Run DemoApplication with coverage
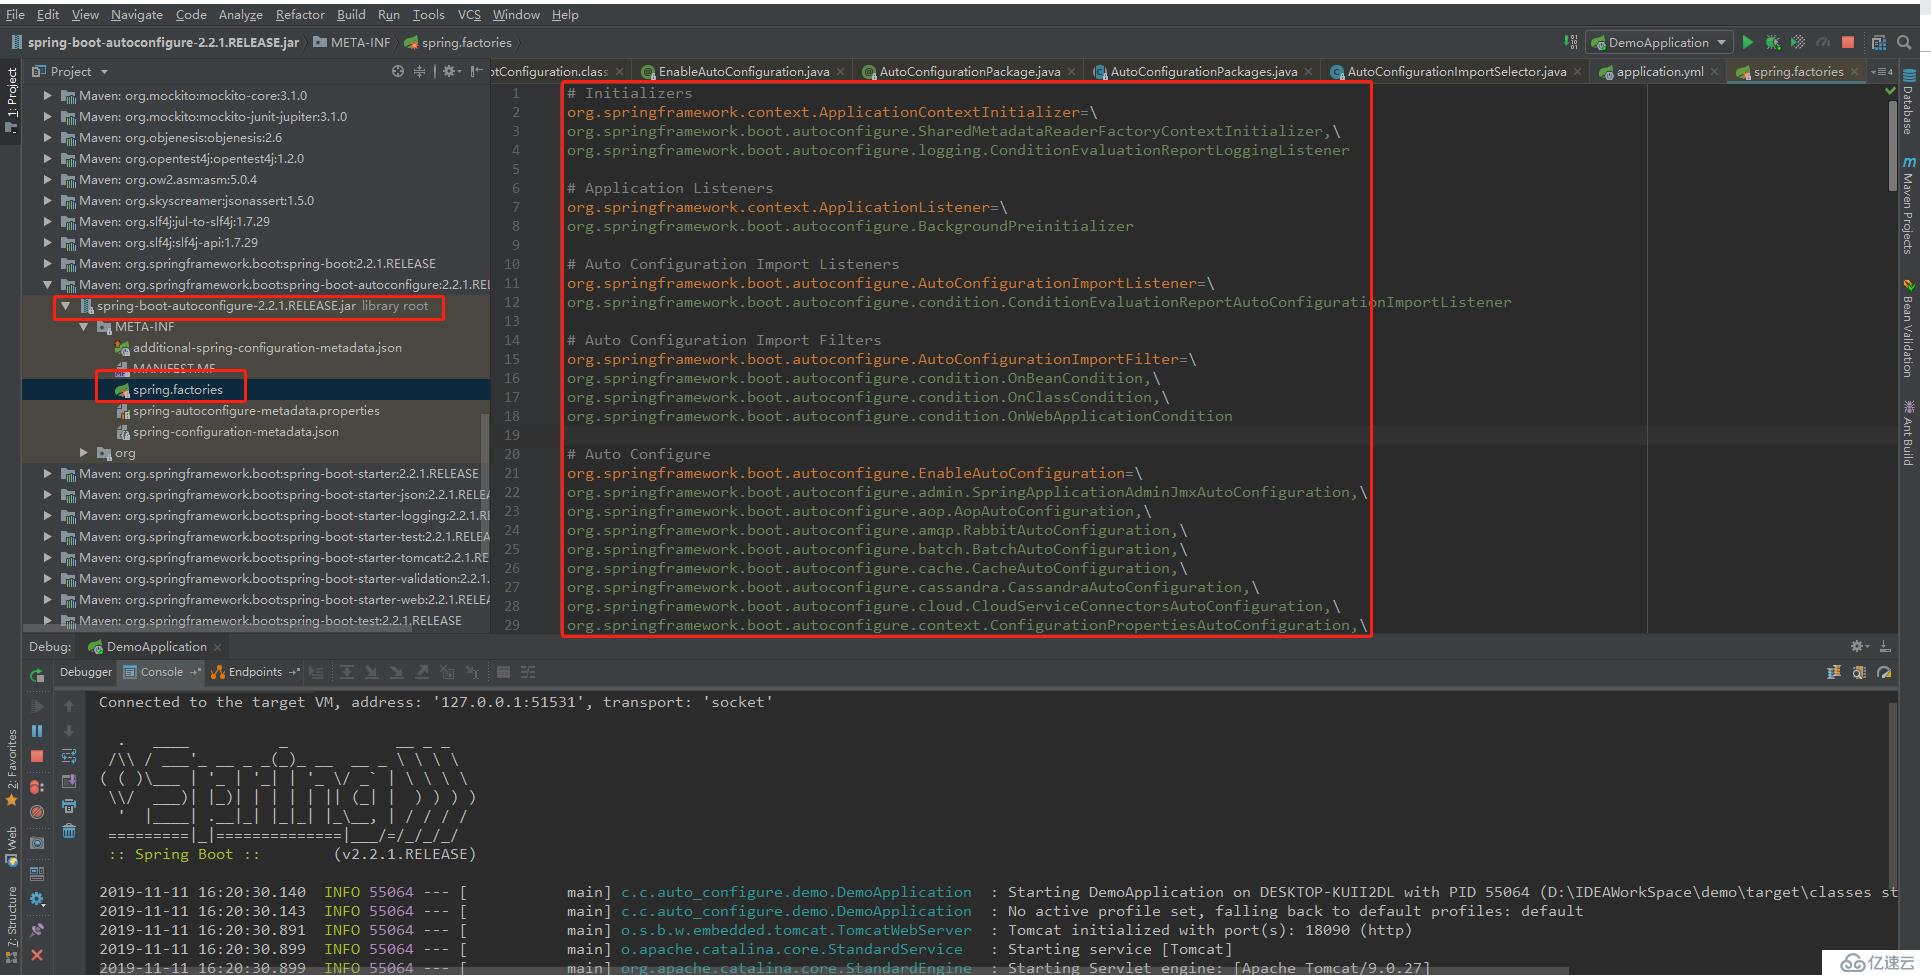Viewport: 1931px width, 975px height. [1797, 42]
